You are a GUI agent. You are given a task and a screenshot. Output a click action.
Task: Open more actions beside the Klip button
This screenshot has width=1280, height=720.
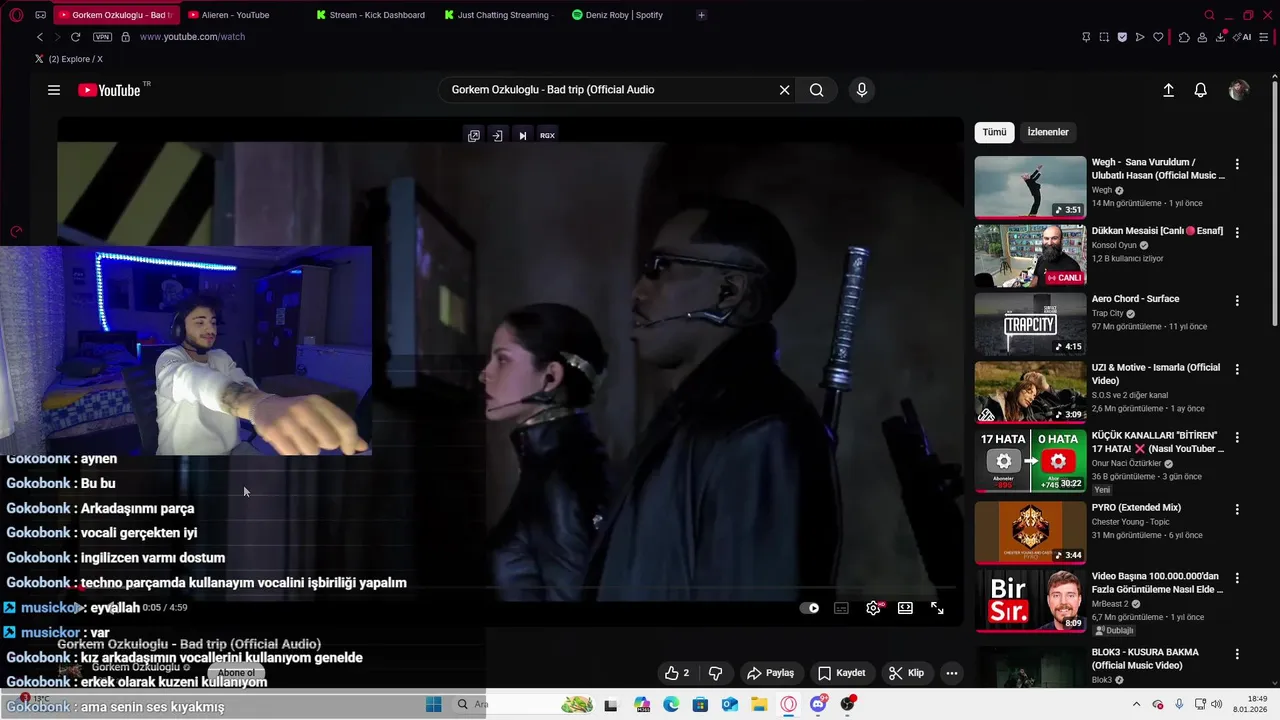click(952, 673)
